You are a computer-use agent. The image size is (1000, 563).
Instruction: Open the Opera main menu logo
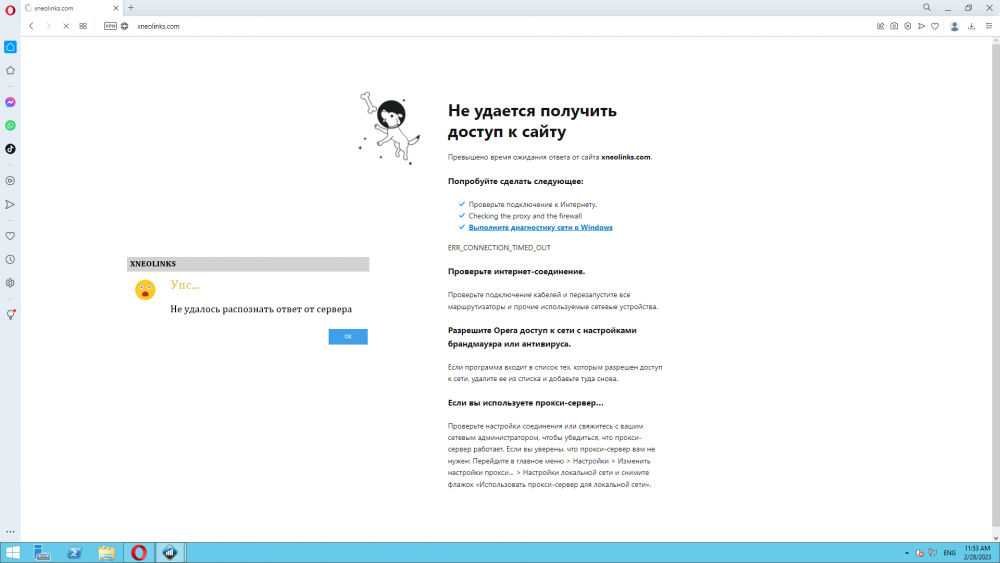[x=10, y=10]
